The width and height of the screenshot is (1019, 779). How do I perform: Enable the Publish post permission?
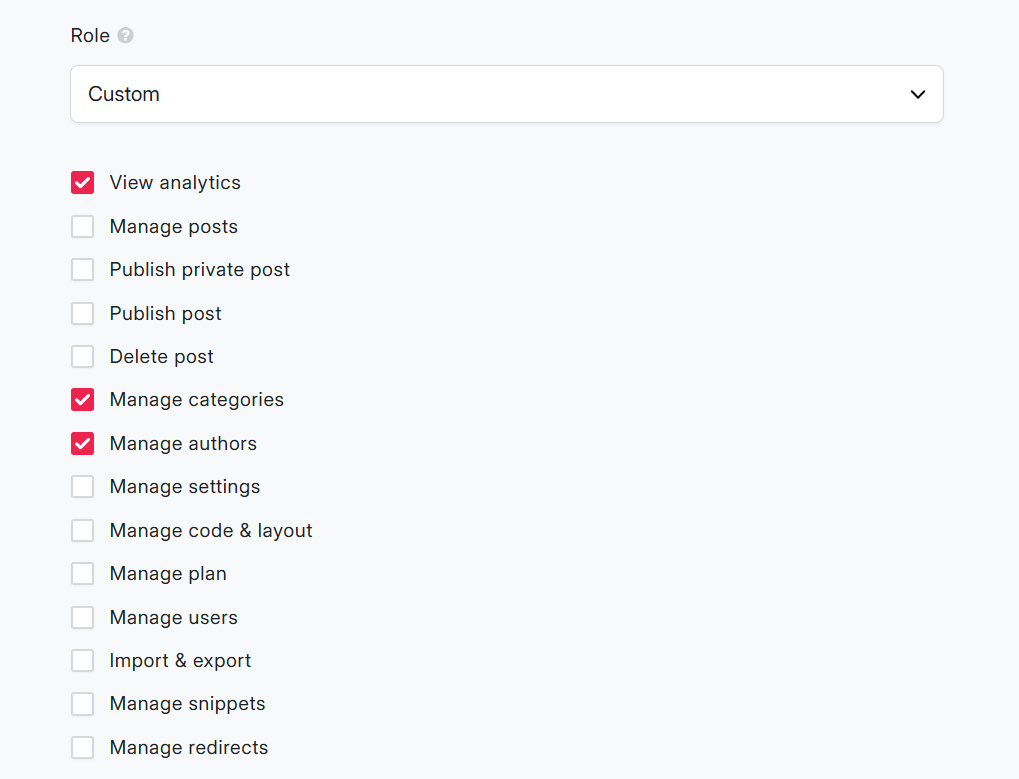click(82, 313)
